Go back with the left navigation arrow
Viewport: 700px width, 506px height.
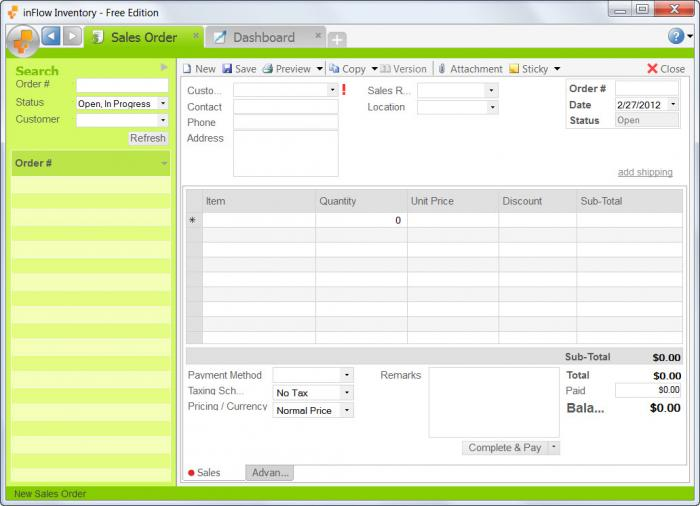click(x=51, y=36)
